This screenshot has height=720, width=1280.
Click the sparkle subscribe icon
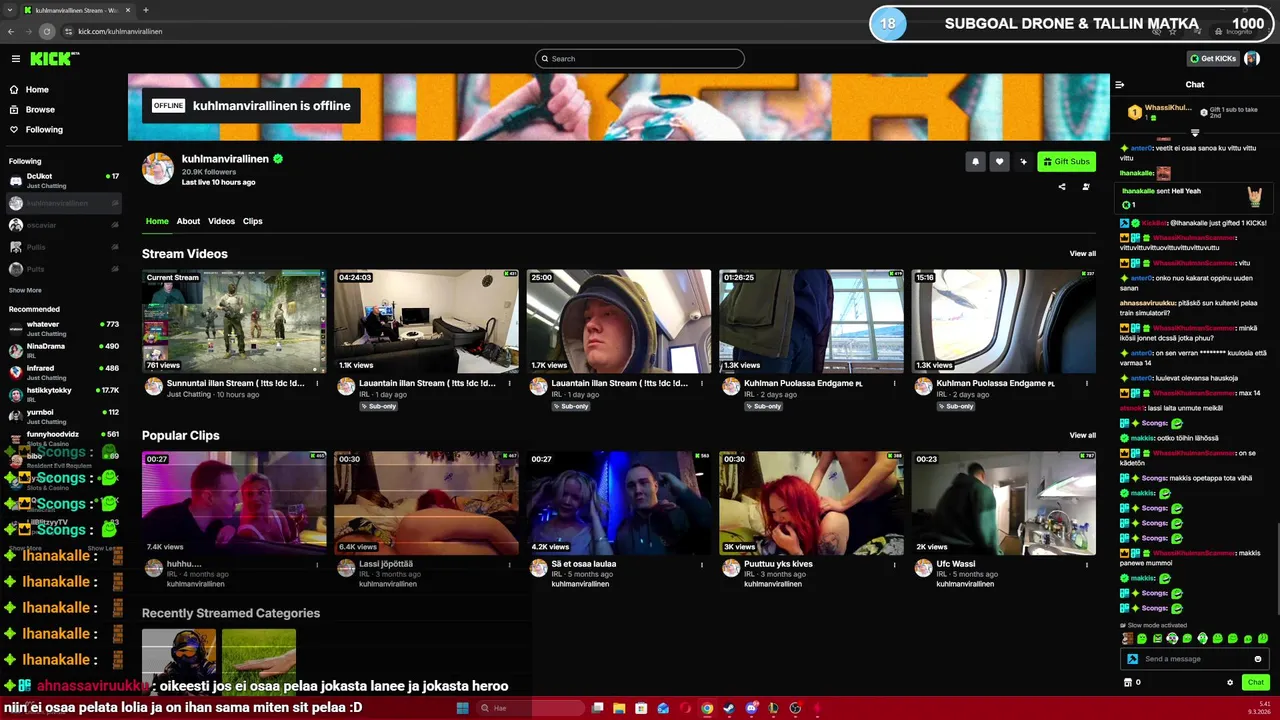coord(1023,161)
